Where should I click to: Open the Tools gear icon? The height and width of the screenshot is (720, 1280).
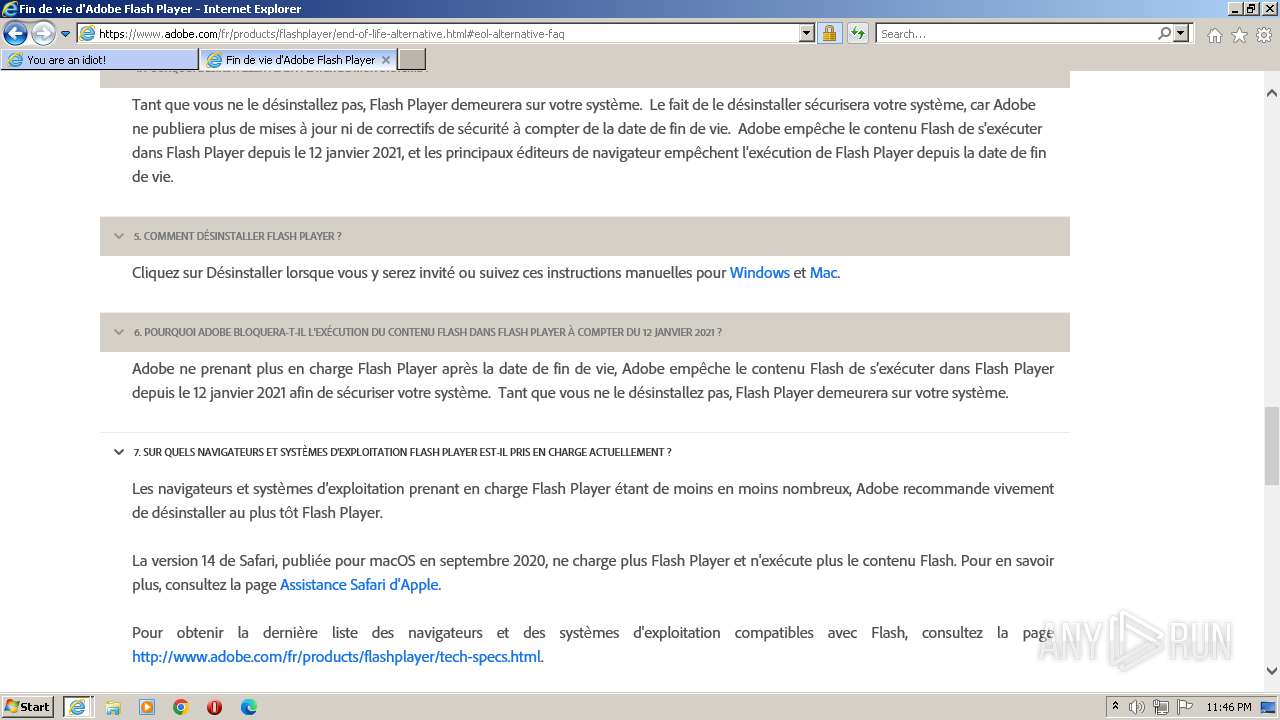[x=1264, y=35]
